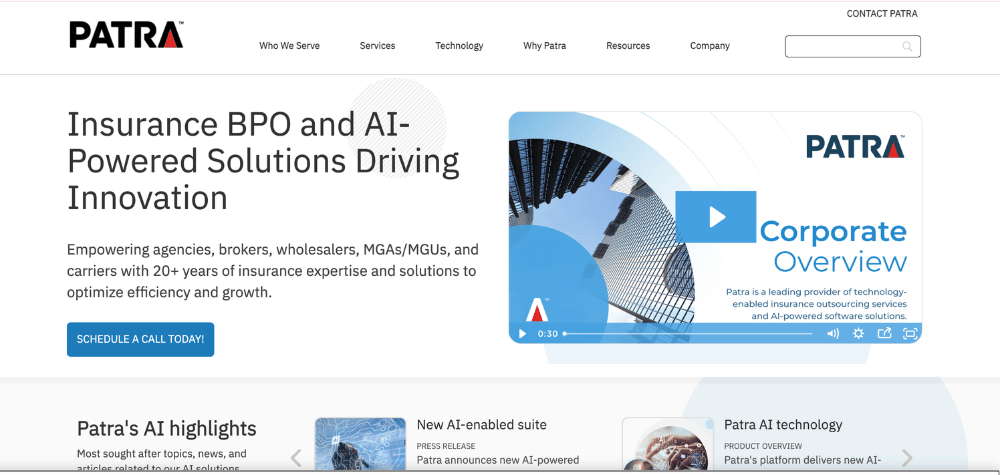Image resolution: width=1000 pixels, height=475 pixels.
Task: Open the New AI-enabled suite article
Action: point(482,425)
